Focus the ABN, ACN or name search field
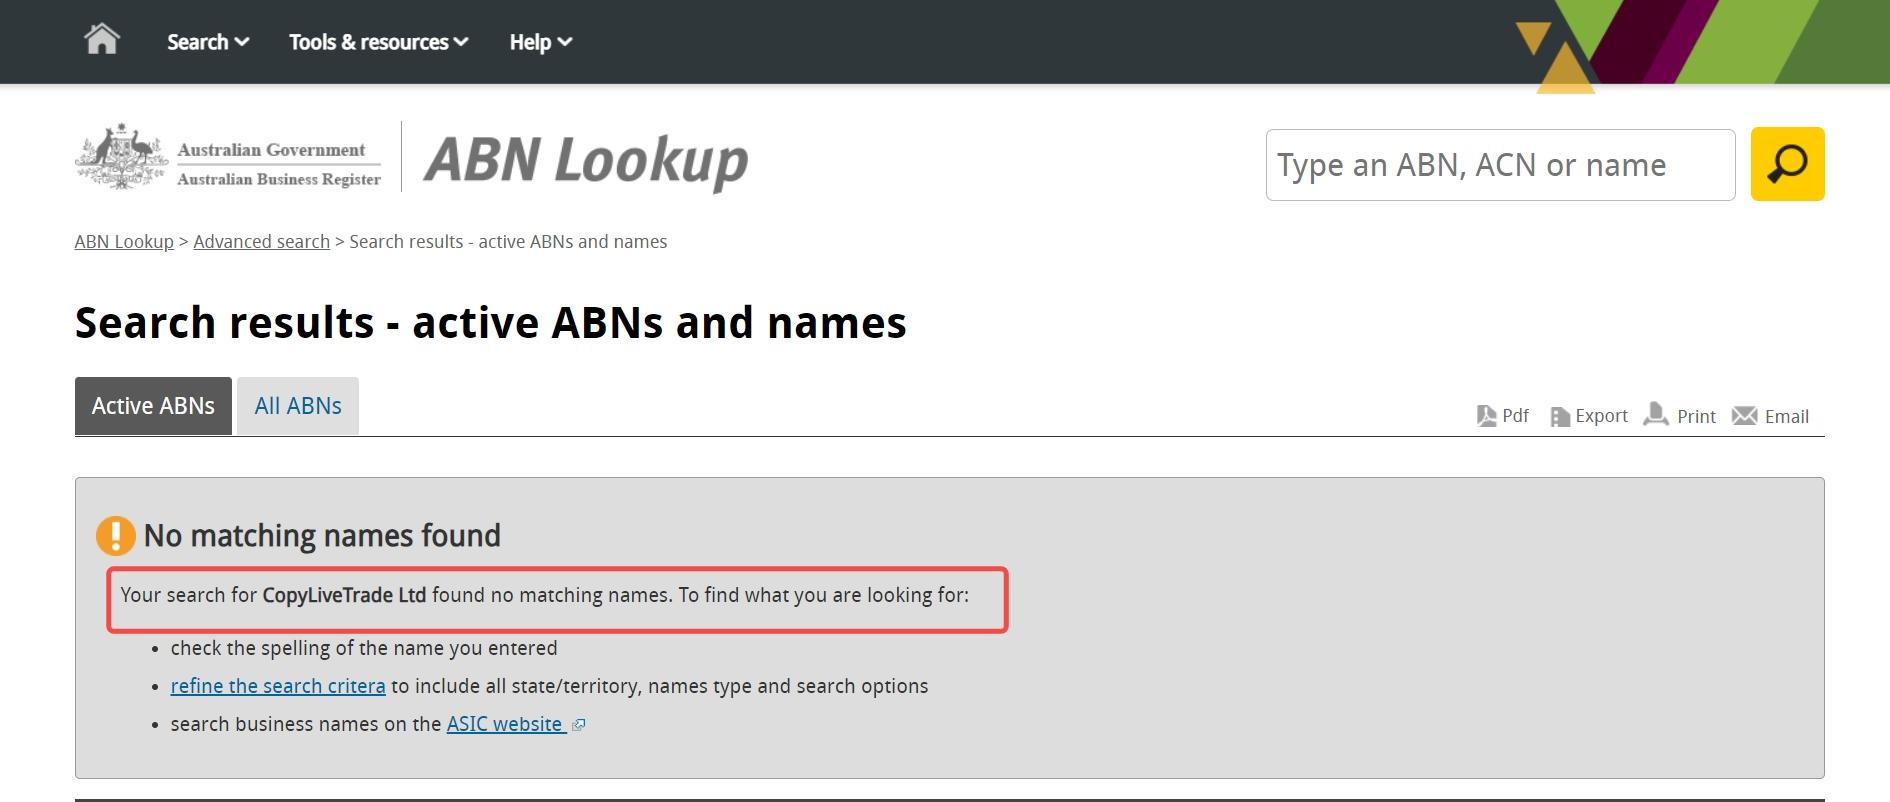 pos(1500,165)
